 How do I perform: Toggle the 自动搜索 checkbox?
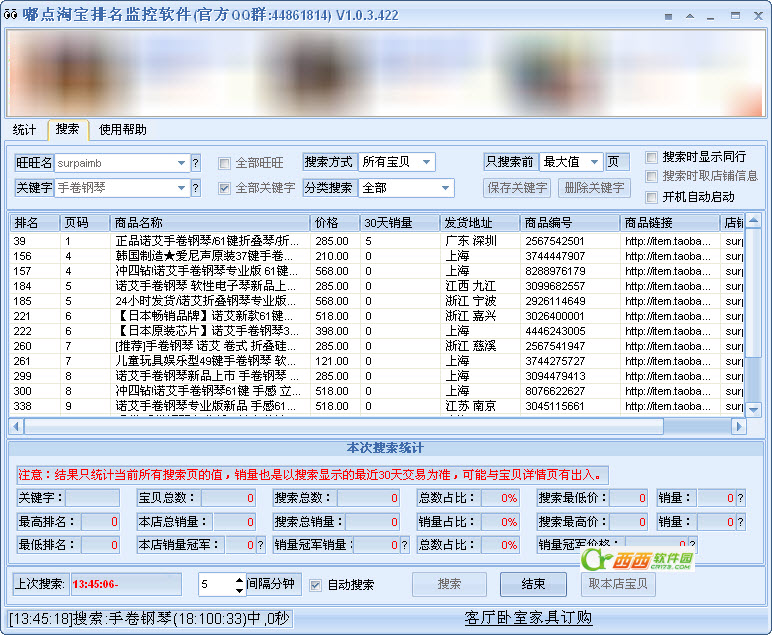[315, 585]
